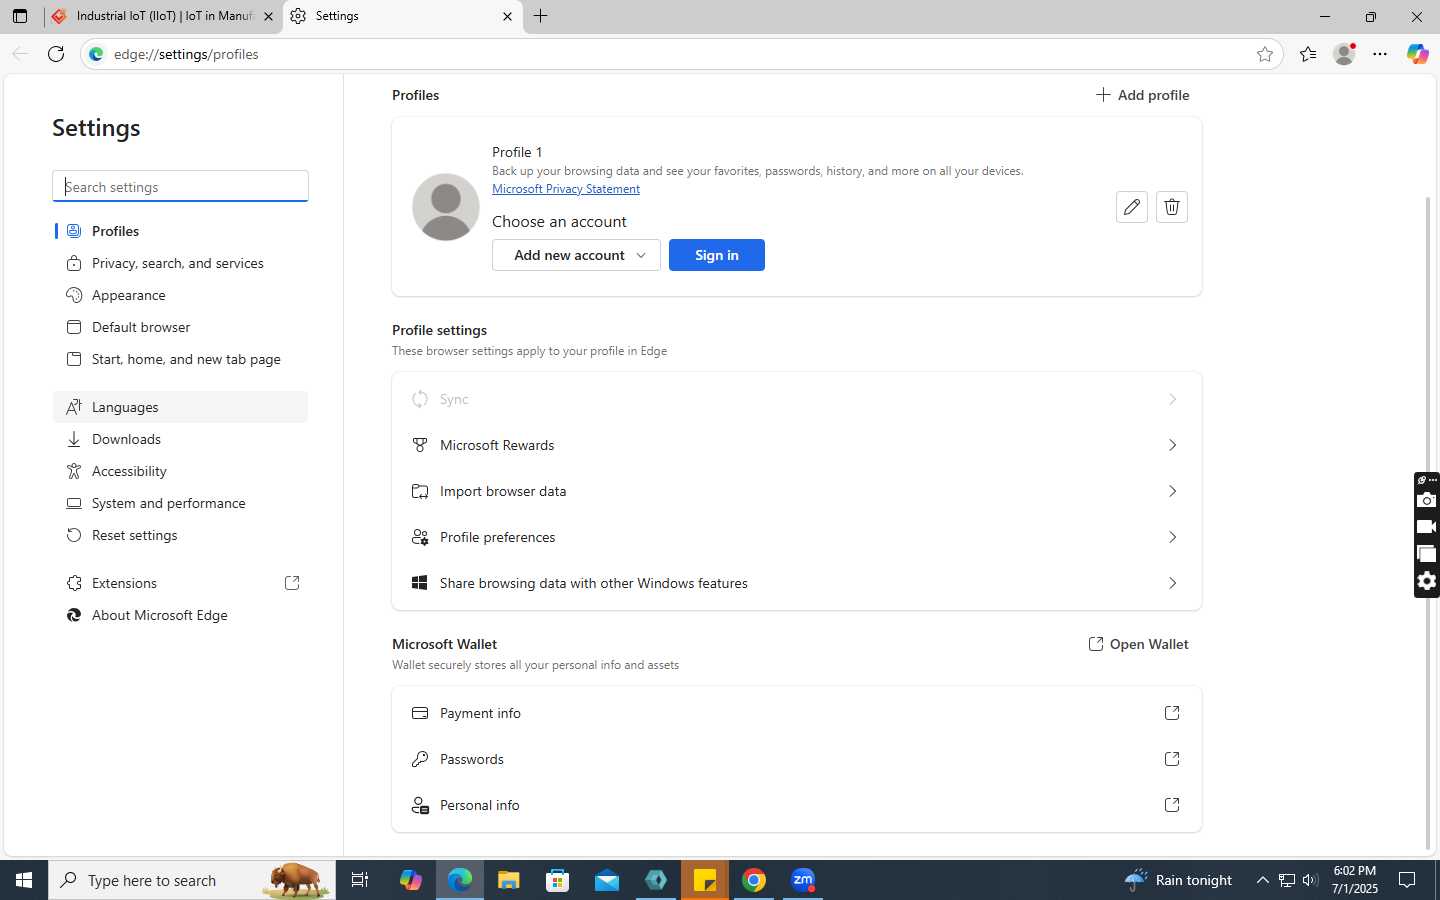The height and width of the screenshot is (900, 1440).
Task: Add this page to favorites star
Action: click(1265, 54)
